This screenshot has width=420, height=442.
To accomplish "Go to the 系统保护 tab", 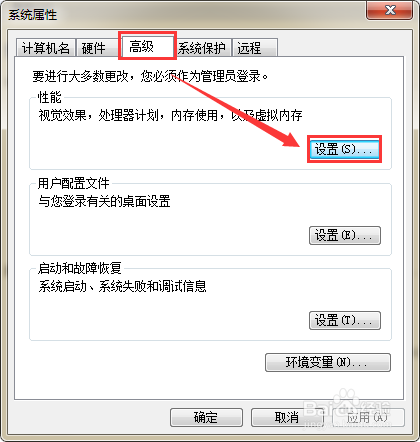I will pos(202,48).
